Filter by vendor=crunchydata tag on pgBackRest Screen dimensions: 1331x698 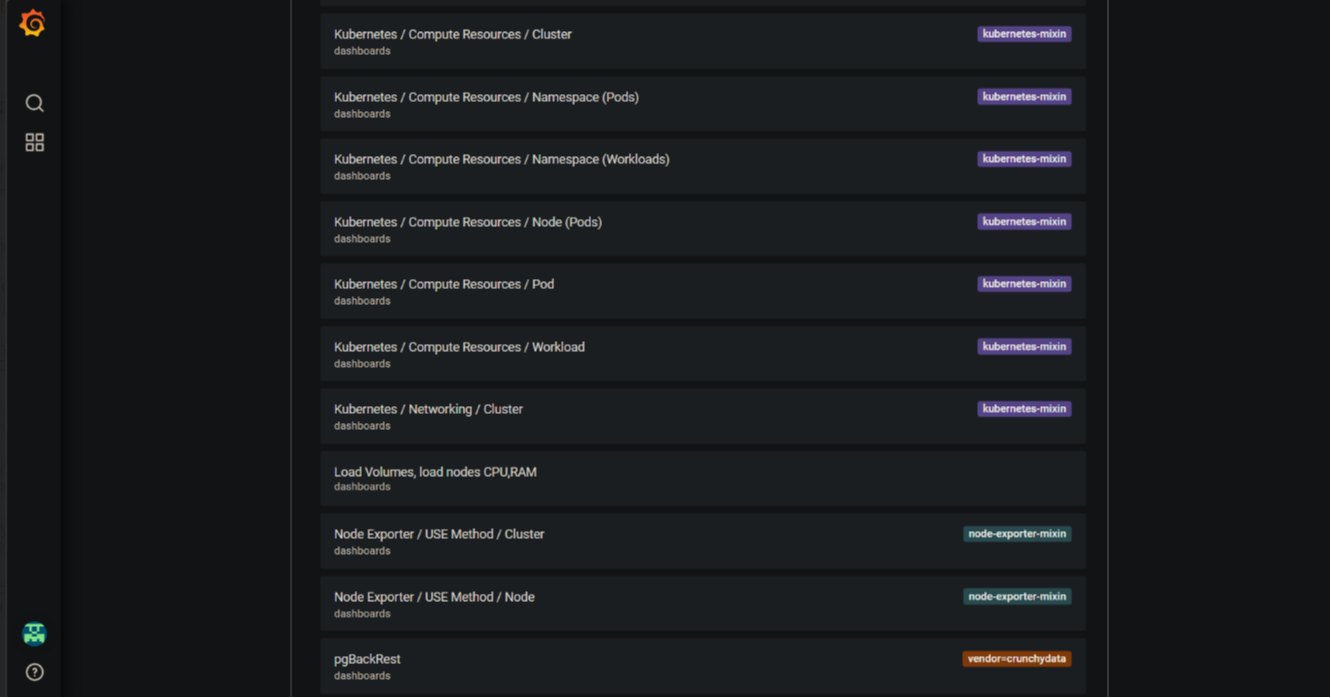click(1016, 659)
